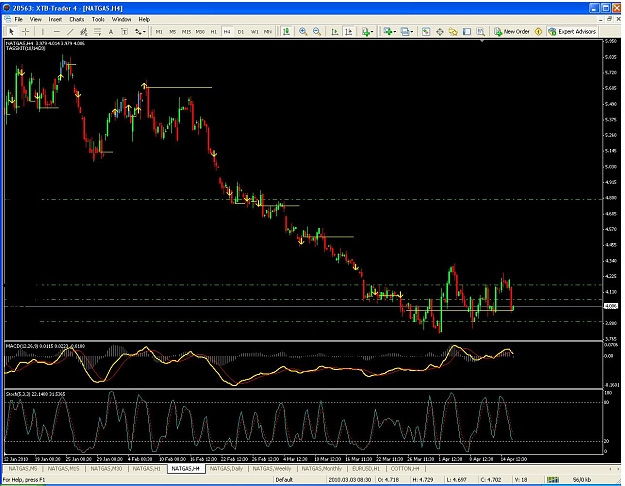625x486 pixels.
Task: Zoom in on the chart
Action: 303,31
